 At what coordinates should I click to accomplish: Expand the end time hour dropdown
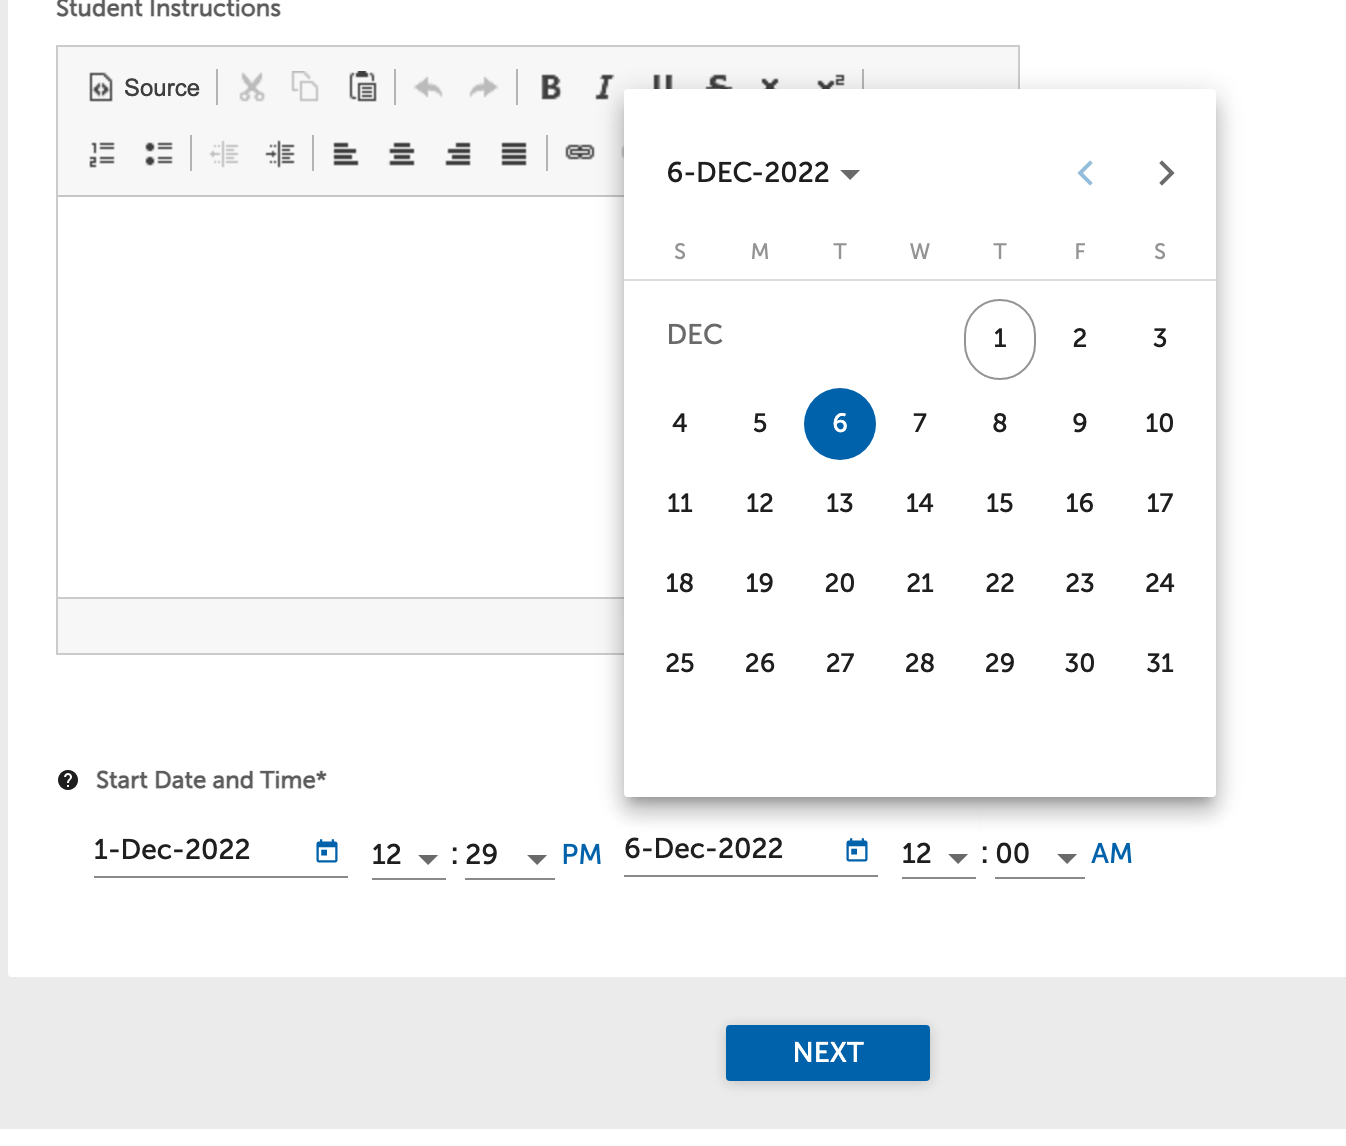pos(958,858)
